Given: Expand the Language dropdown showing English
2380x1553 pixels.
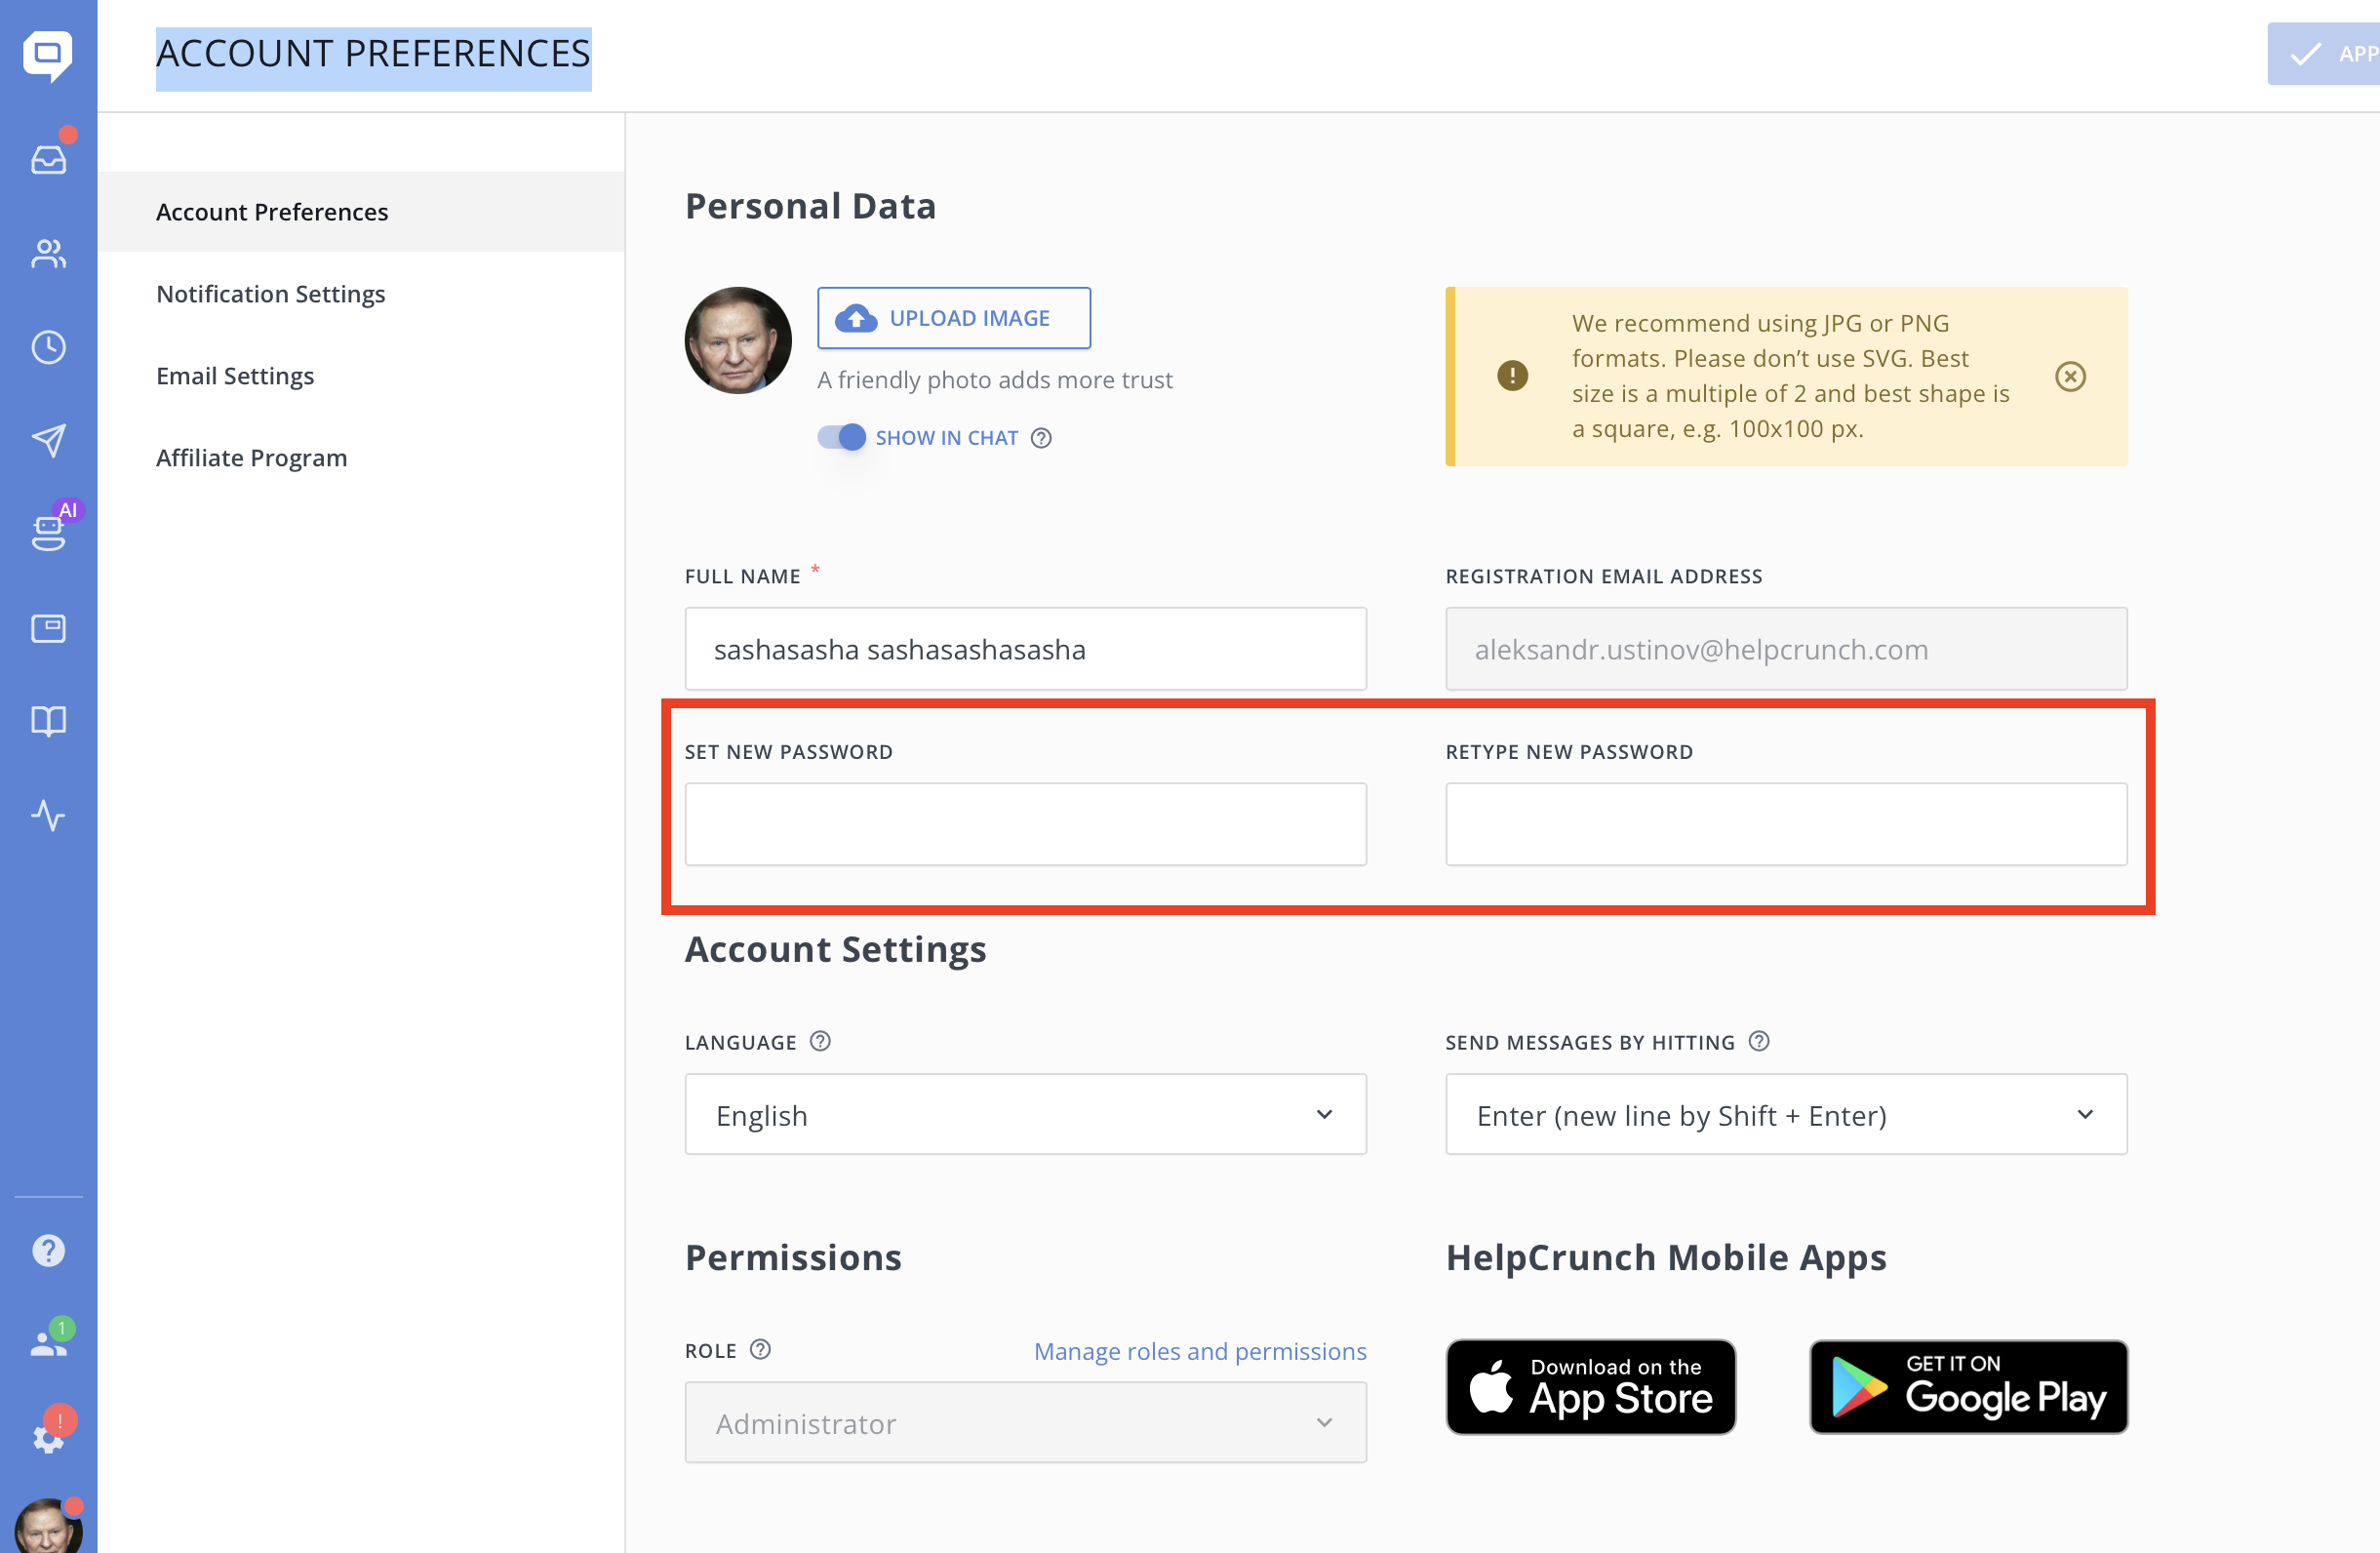Looking at the screenshot, I should [x=1025, y=1114].
